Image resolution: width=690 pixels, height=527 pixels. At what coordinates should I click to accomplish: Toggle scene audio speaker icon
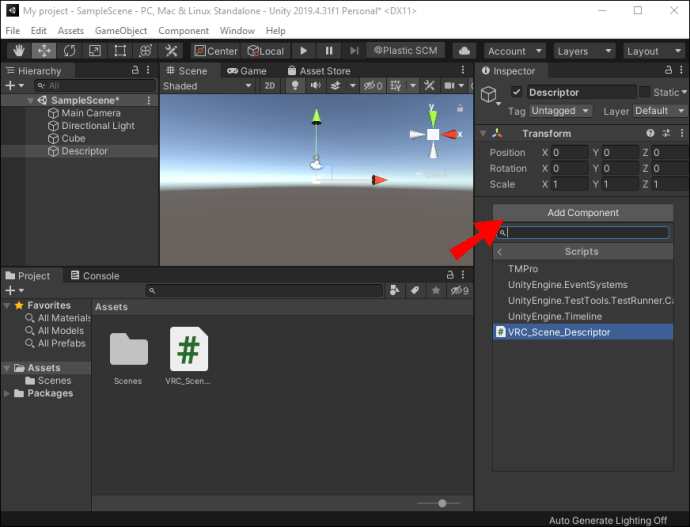click(316, 86)
